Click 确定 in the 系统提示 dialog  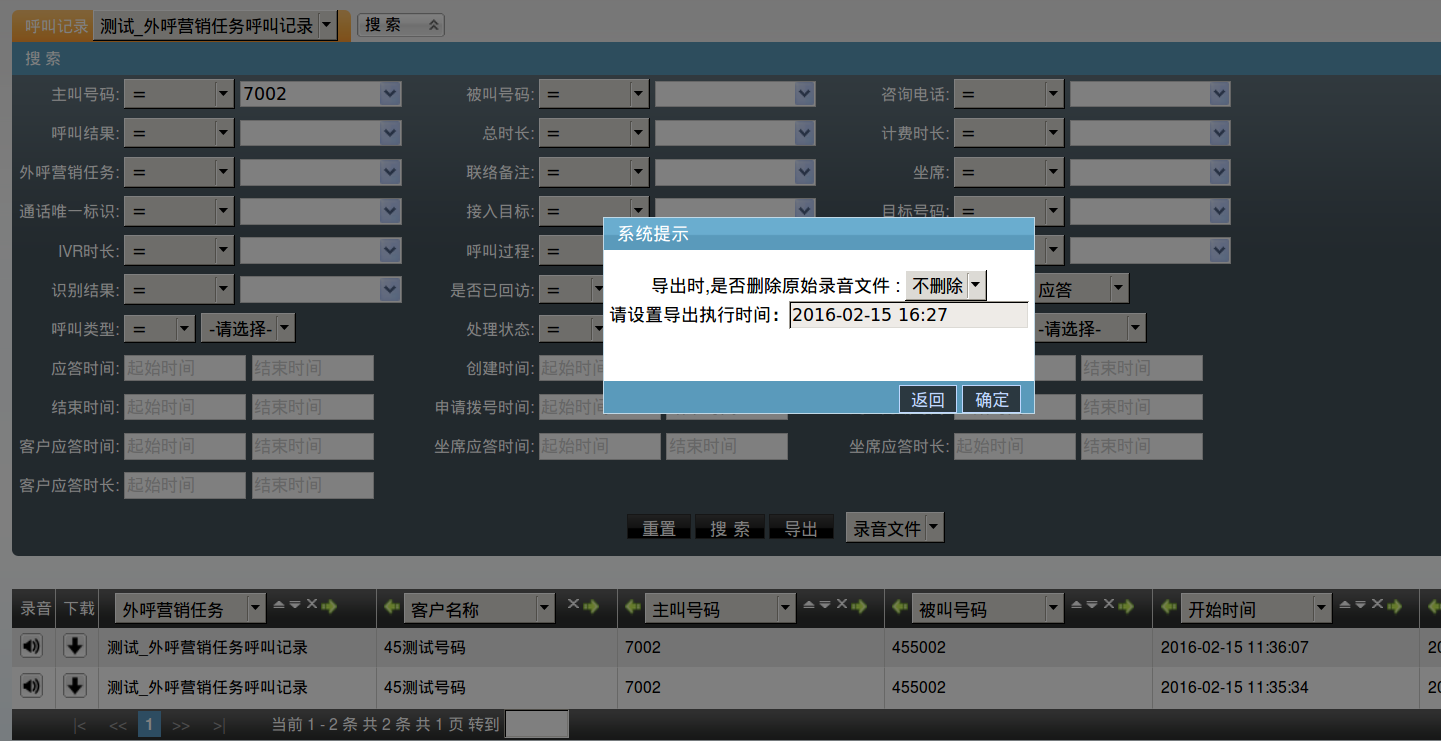pos(991,399)
